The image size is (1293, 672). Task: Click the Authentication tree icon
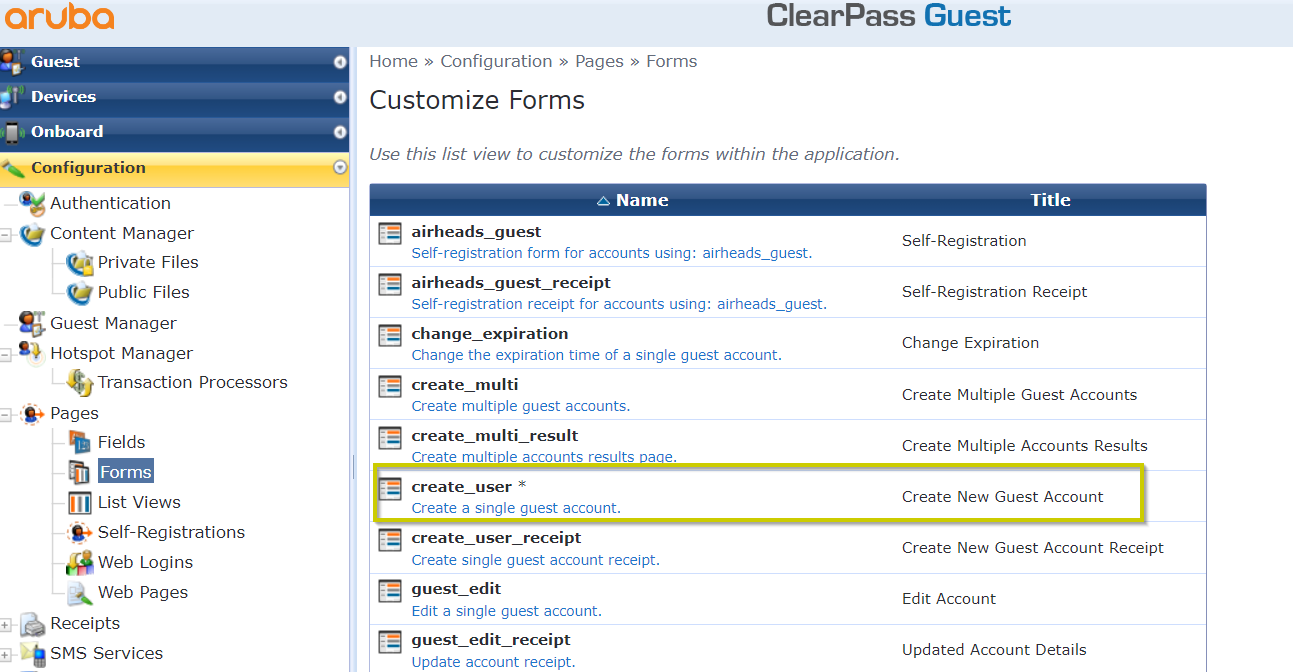click(x=33, y=203)
